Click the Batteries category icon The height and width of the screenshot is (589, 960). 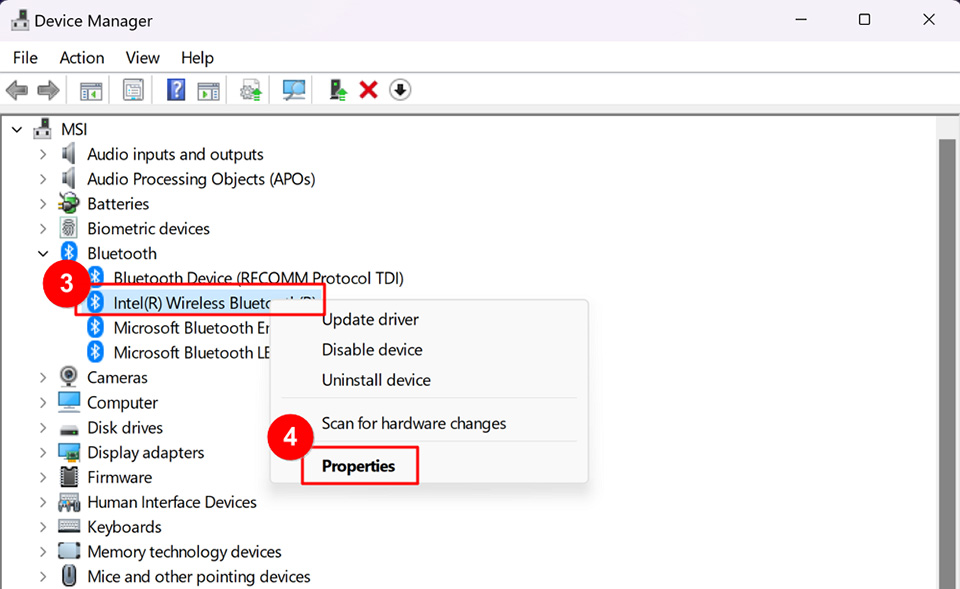69,203
